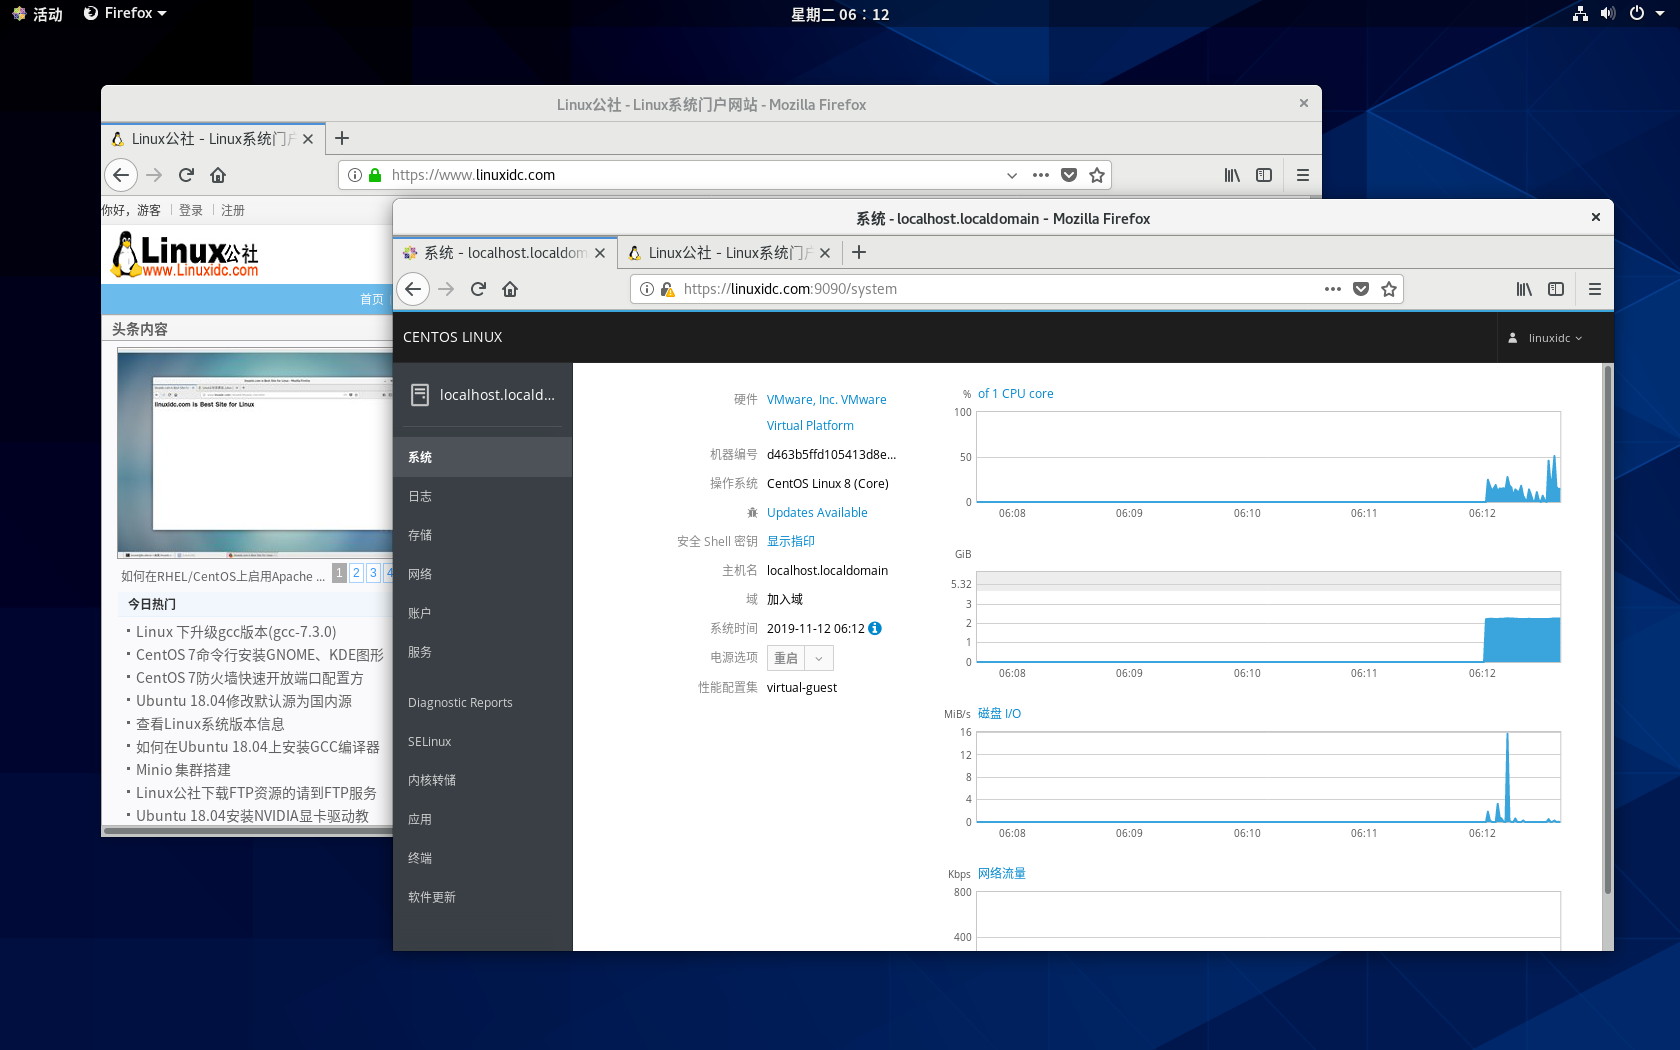The width and height of the screenshot is (1680, 1050).
Task: Open new tab with plus in background window
Action: [x=342, y=138]
